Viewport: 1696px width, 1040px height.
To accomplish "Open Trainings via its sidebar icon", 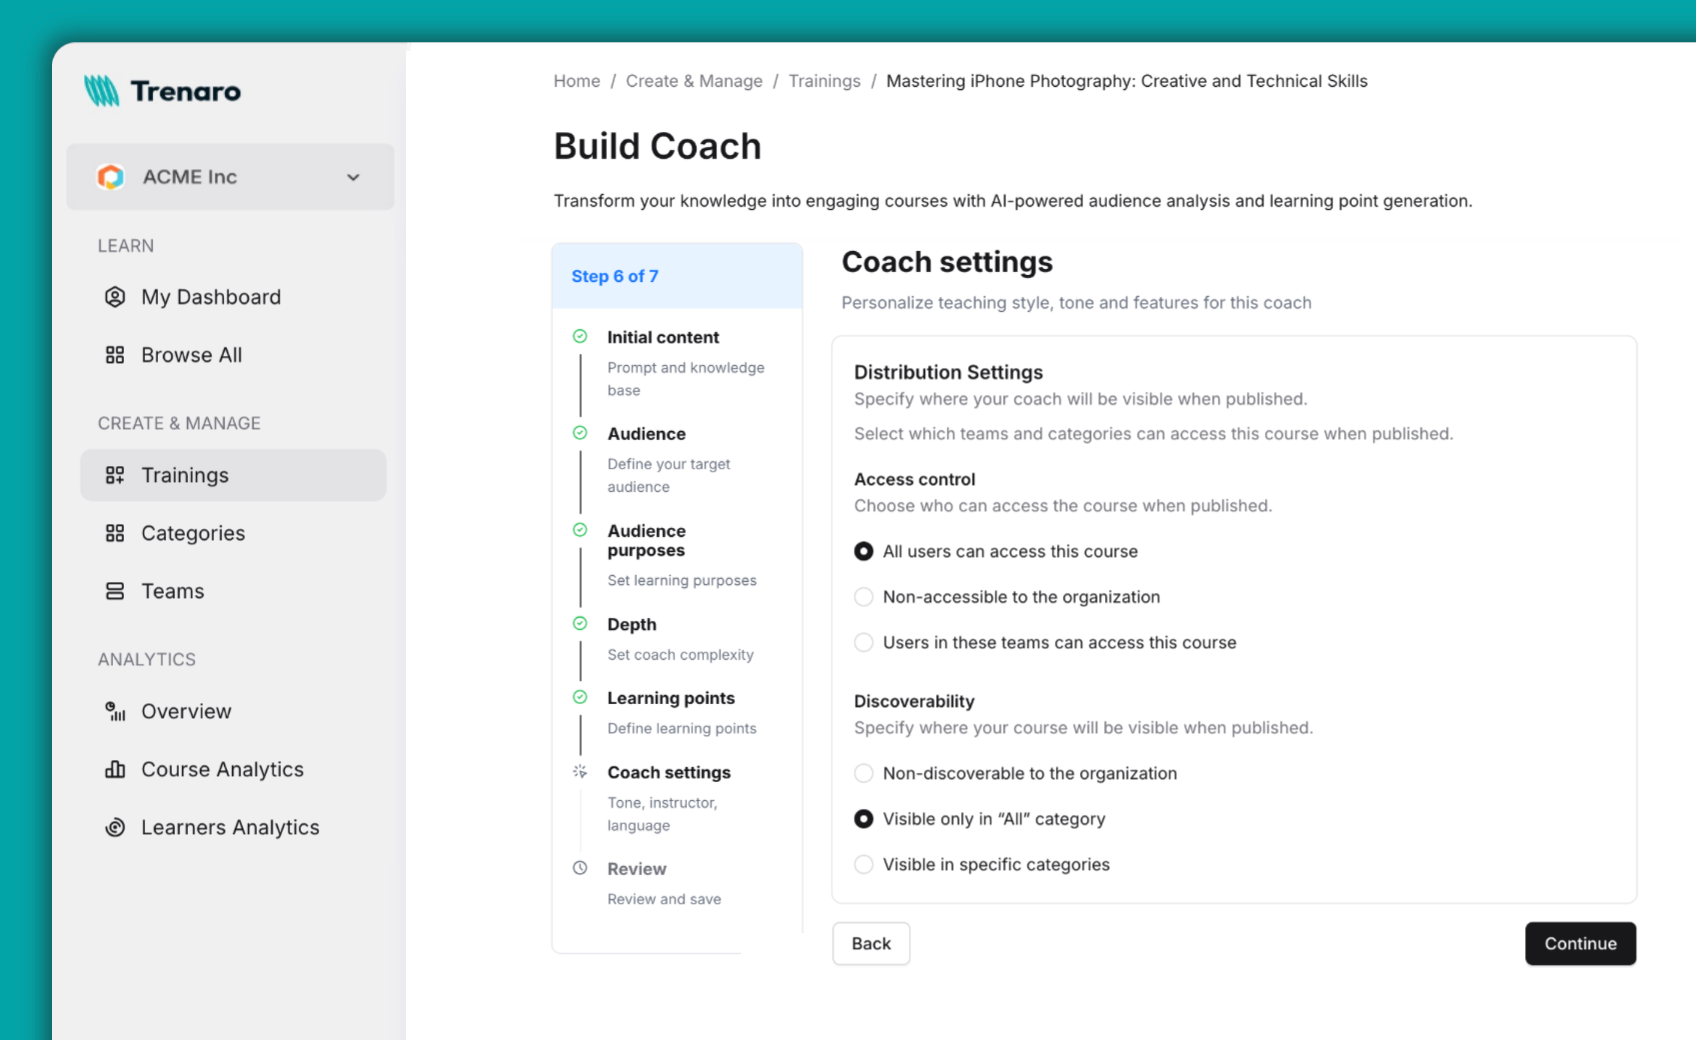I will pos(115,475).
